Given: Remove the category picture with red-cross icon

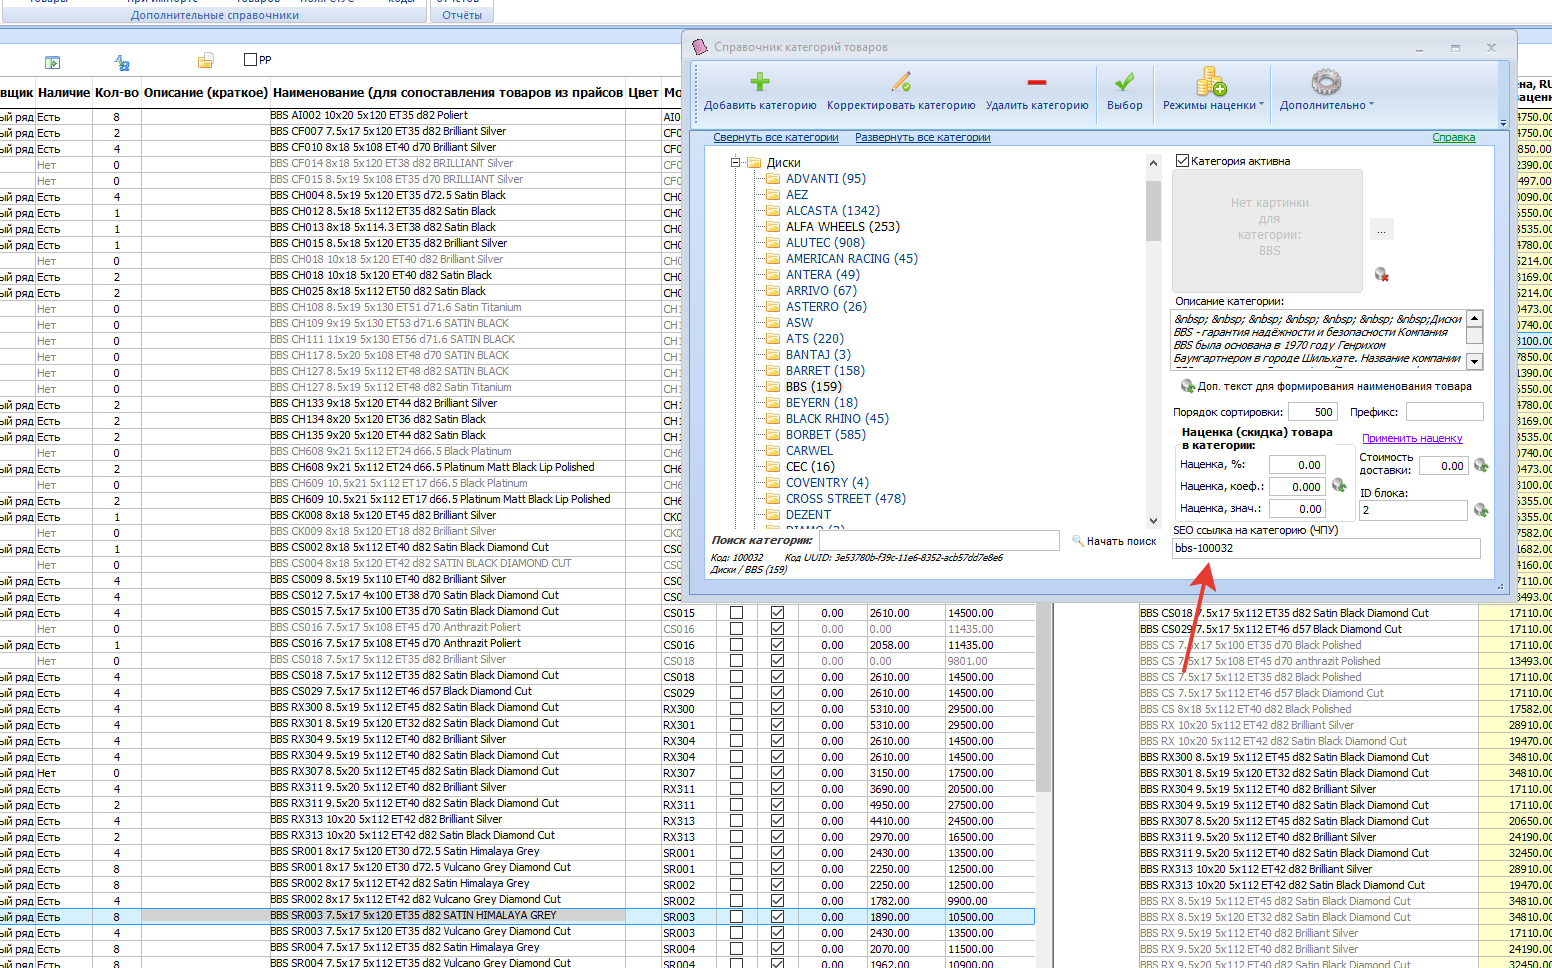Looking at the screenshot, I should point(1382,274).
